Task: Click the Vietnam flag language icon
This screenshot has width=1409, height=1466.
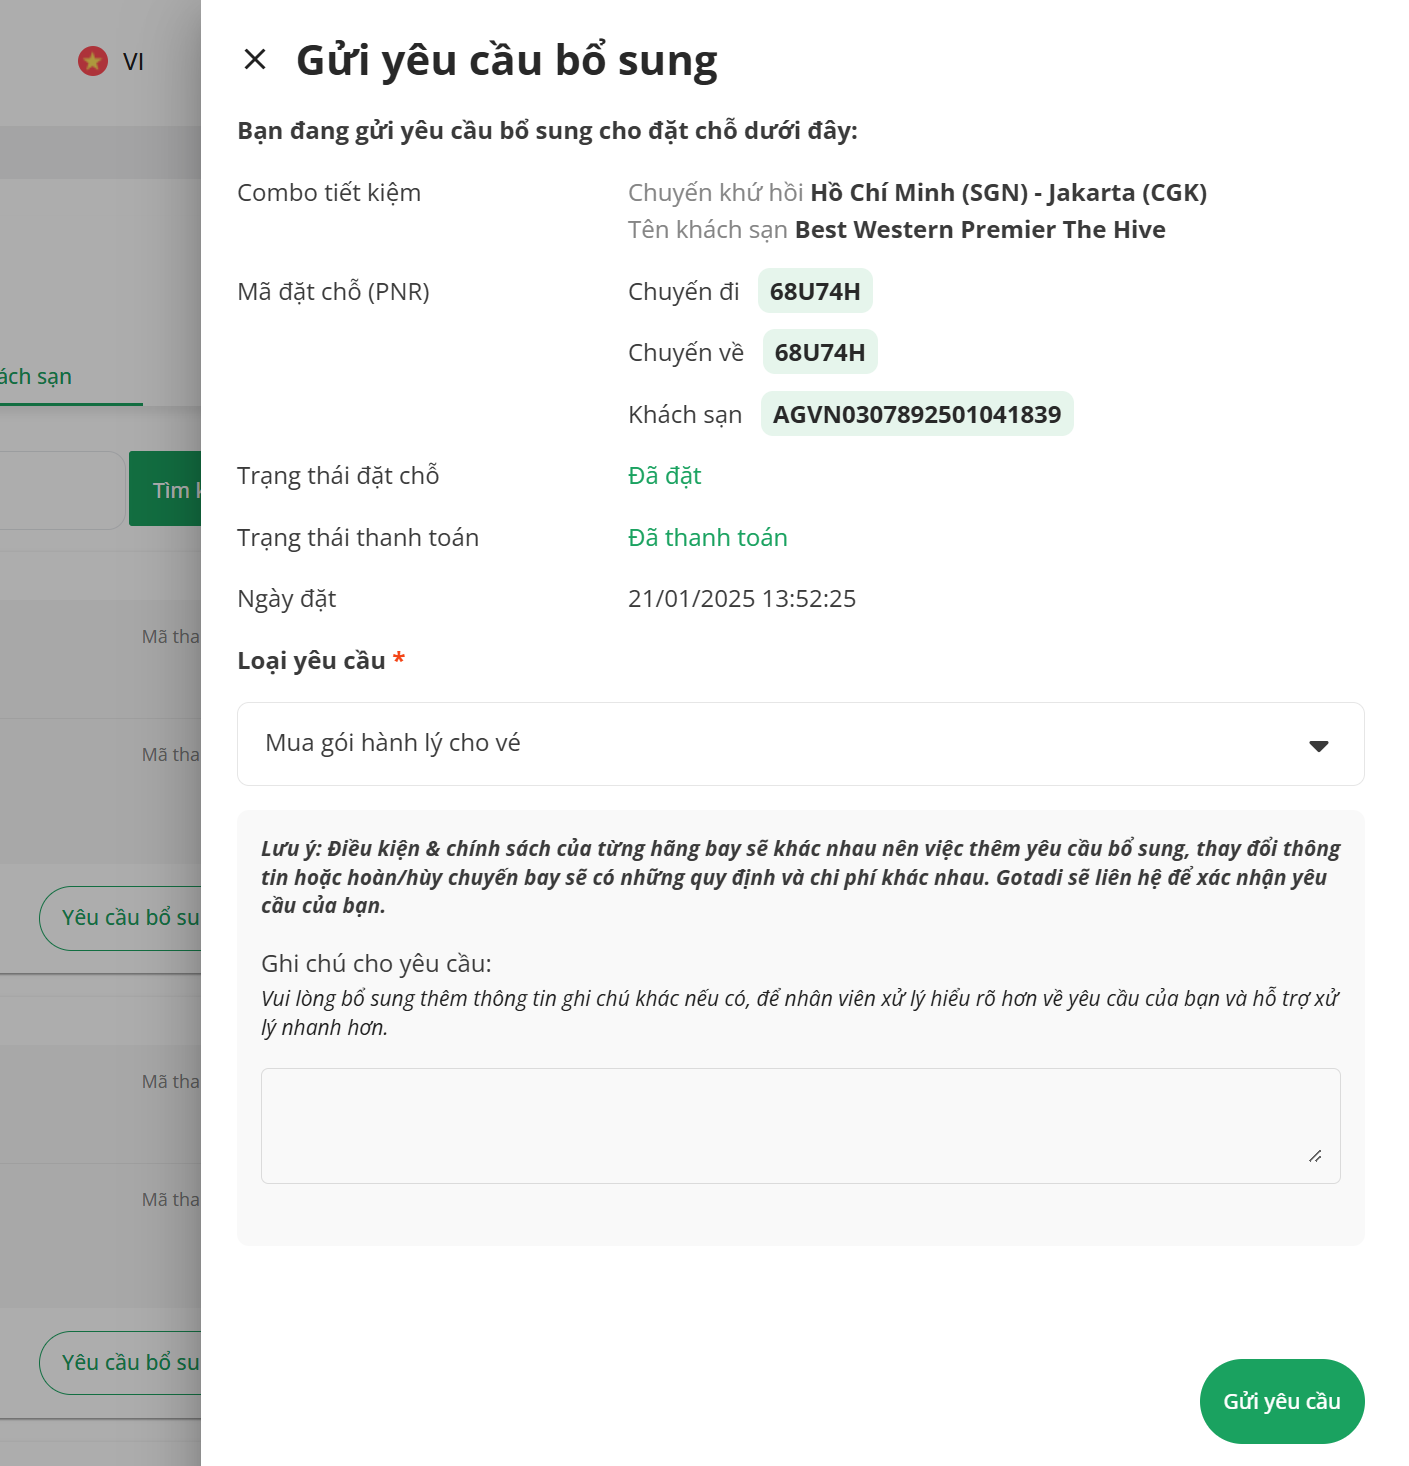Action: (93, 61)
